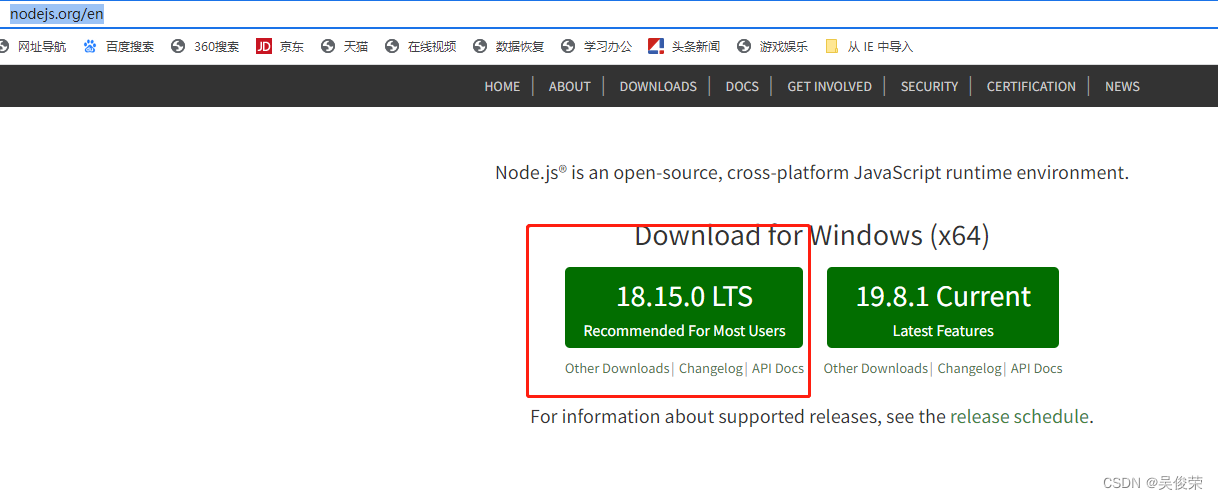Click the red JD icon in bookmarks bar

tap(264, 46)
